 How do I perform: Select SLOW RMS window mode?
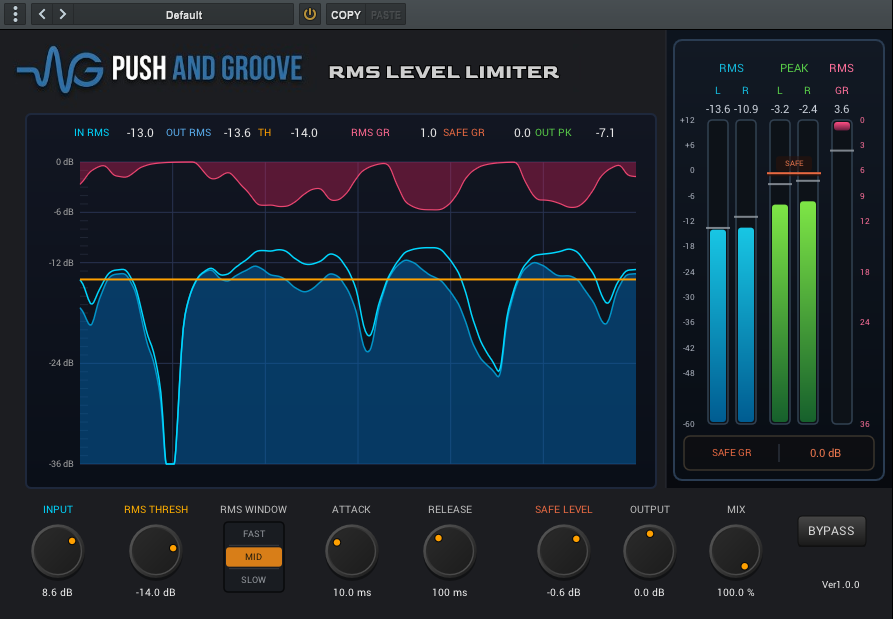253,580
